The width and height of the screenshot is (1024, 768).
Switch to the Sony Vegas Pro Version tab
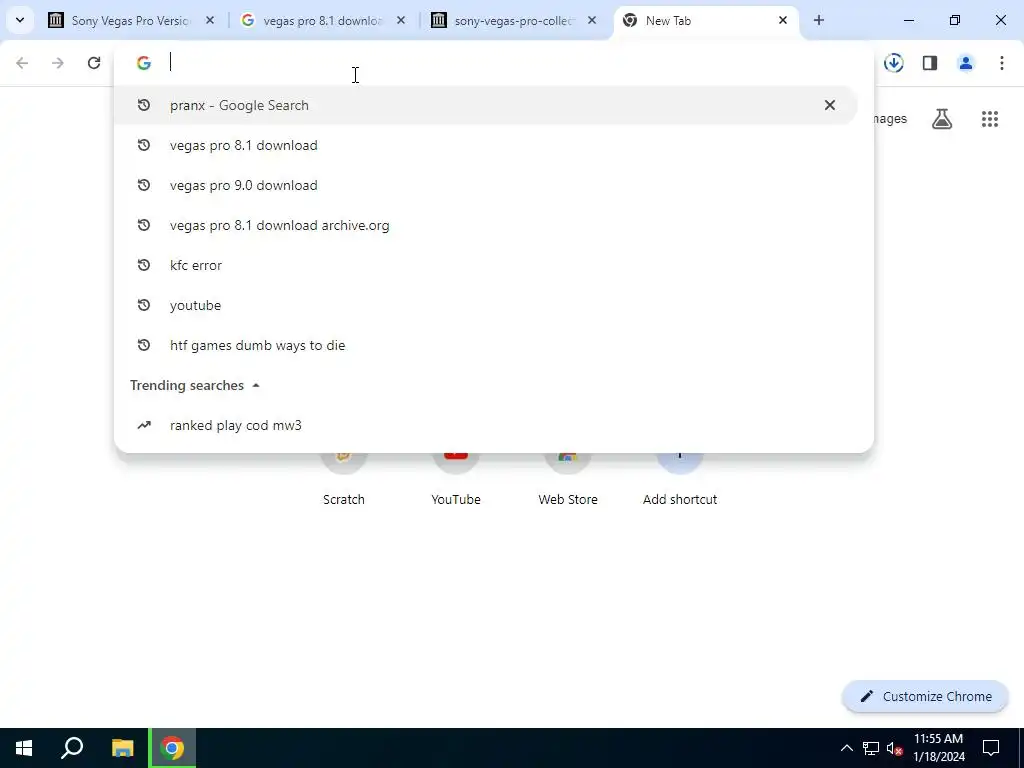[129, 20]
